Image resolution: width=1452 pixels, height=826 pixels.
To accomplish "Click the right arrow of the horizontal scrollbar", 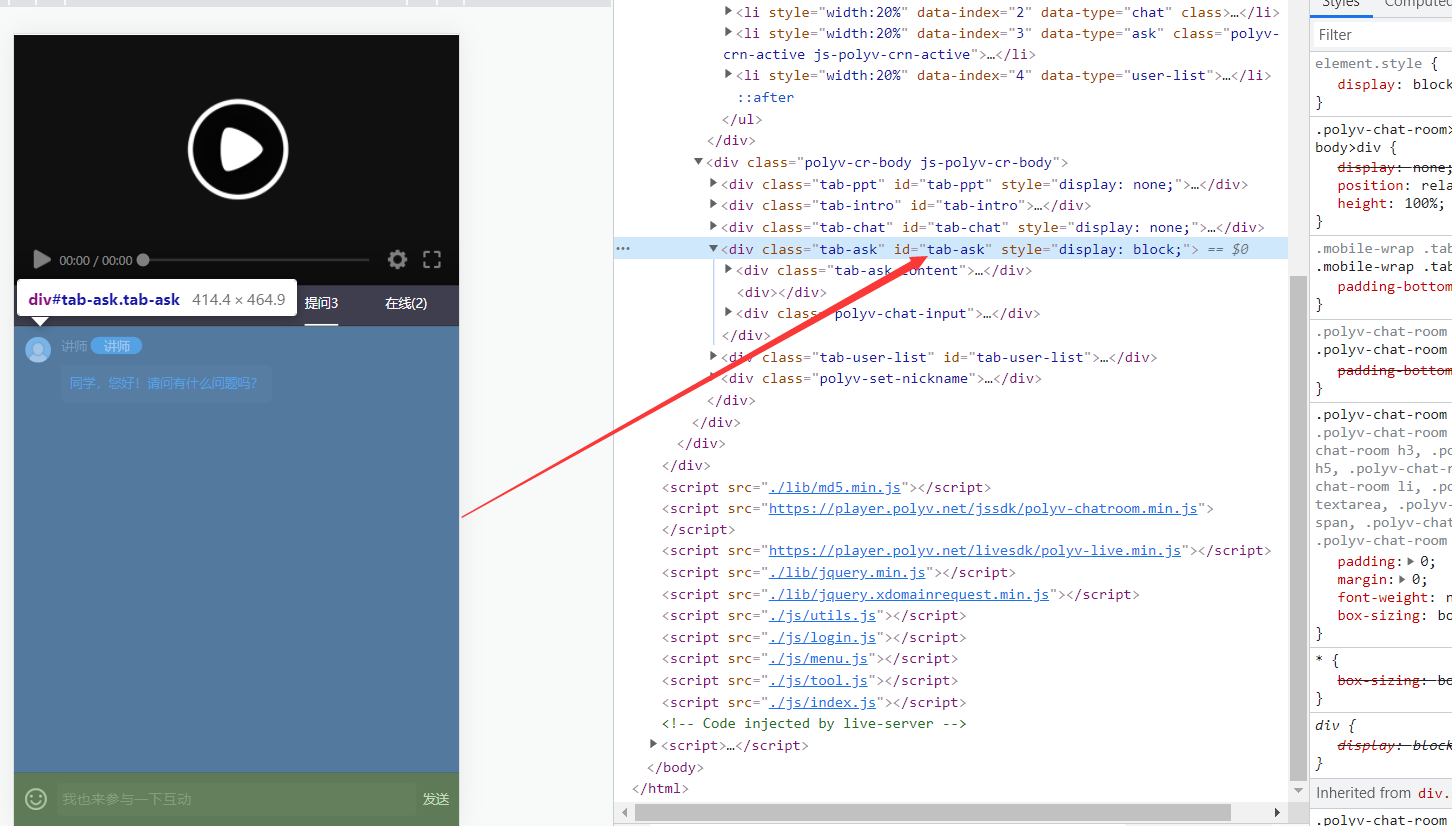I will click(1277, 812).
